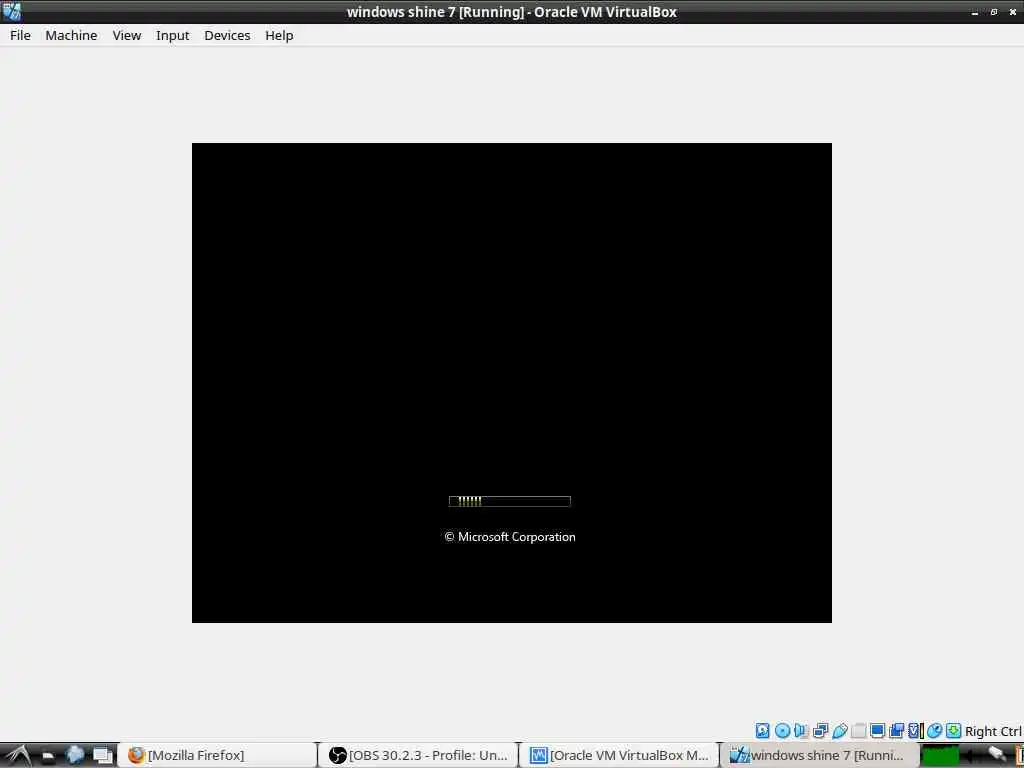
Task: Click the window title 'windows shine 7 [Running]'
Action: point(436,12)
